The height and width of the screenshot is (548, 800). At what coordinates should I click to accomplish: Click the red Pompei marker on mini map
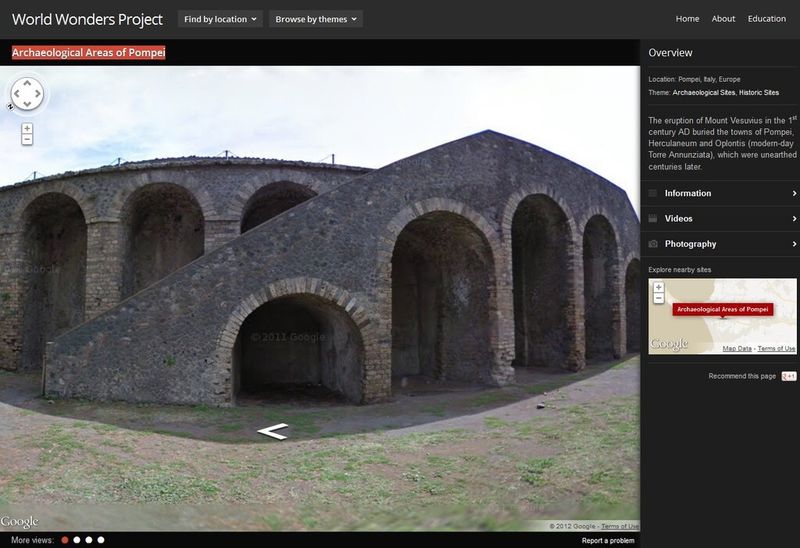point(722,310)
